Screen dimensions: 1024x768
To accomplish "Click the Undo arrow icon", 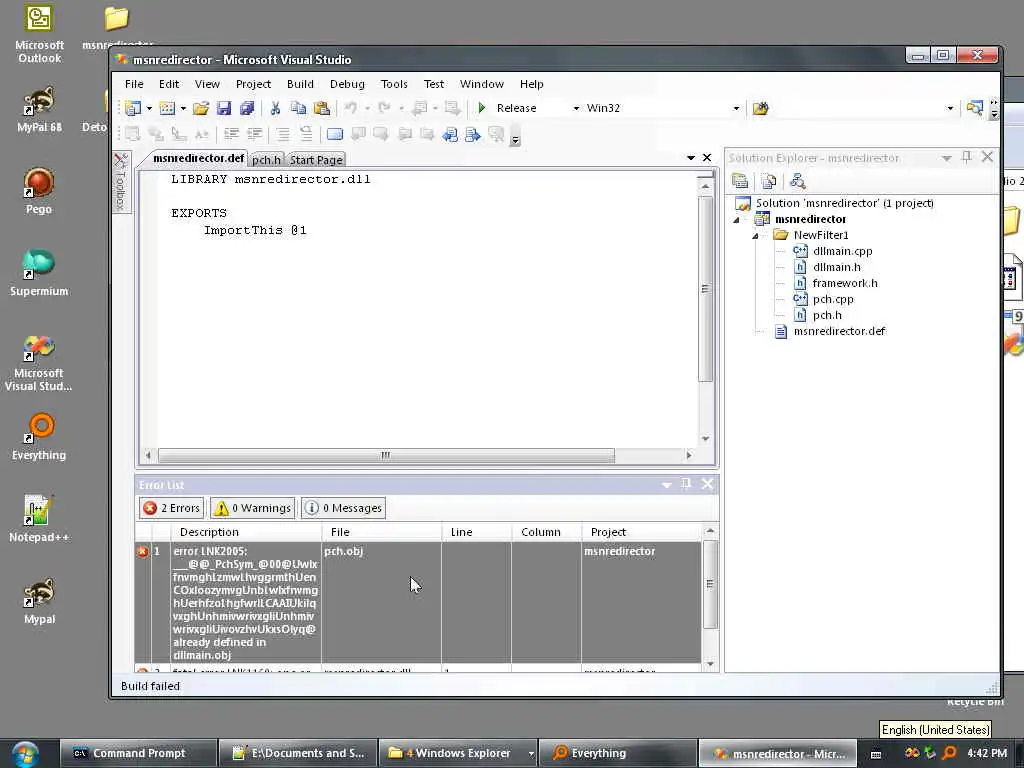I will (351, 108).
